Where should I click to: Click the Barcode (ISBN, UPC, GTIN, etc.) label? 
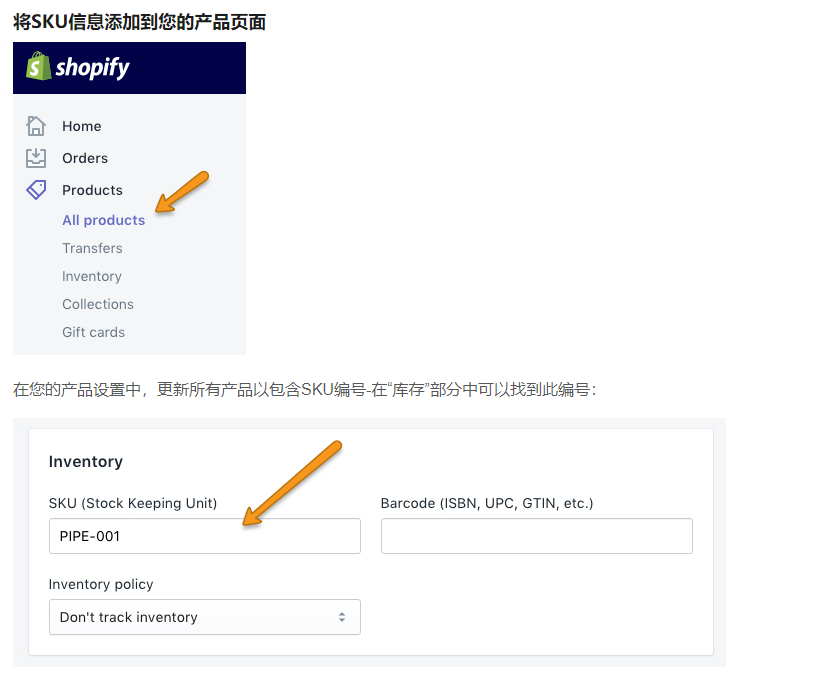487,503
